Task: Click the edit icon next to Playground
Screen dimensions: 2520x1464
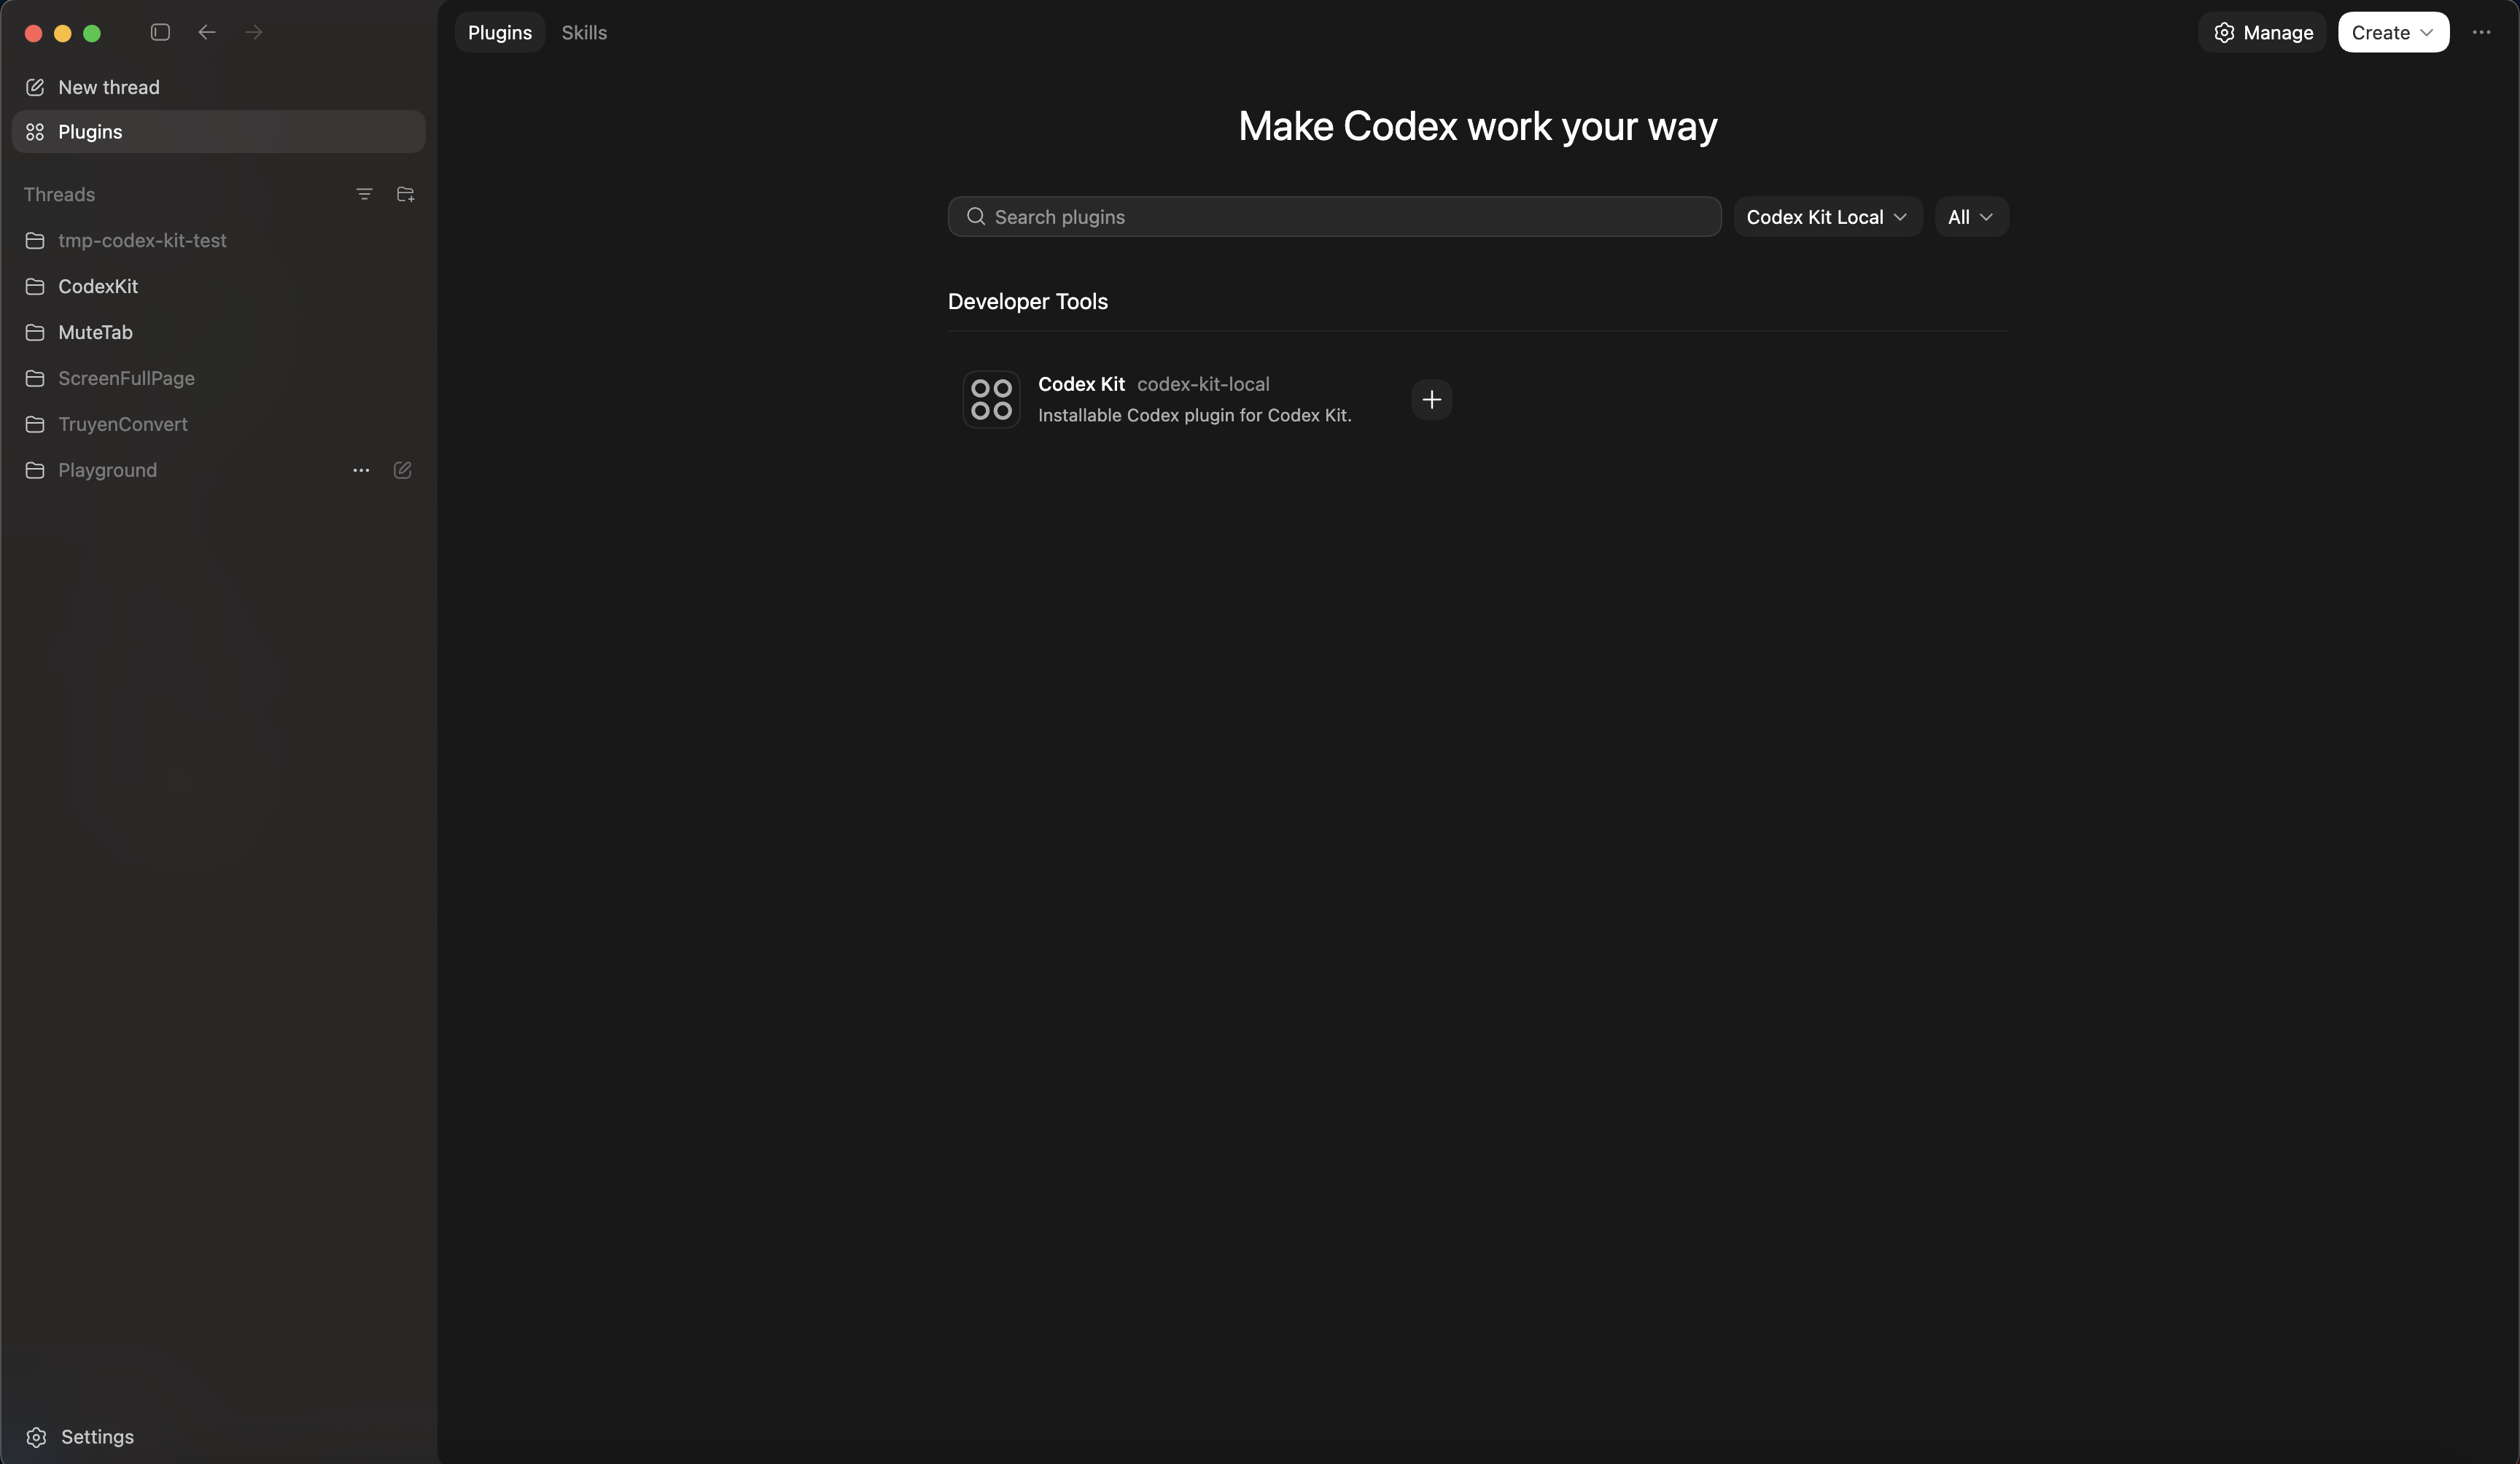Action: (403, 470)
